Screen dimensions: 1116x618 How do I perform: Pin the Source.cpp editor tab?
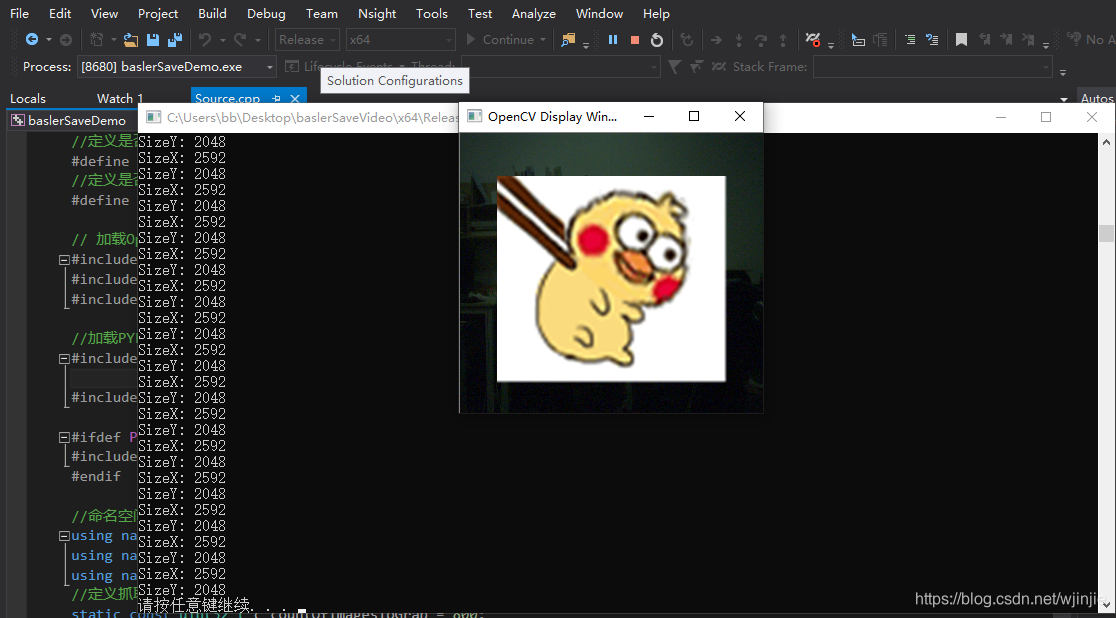click(x=279, y=99)
